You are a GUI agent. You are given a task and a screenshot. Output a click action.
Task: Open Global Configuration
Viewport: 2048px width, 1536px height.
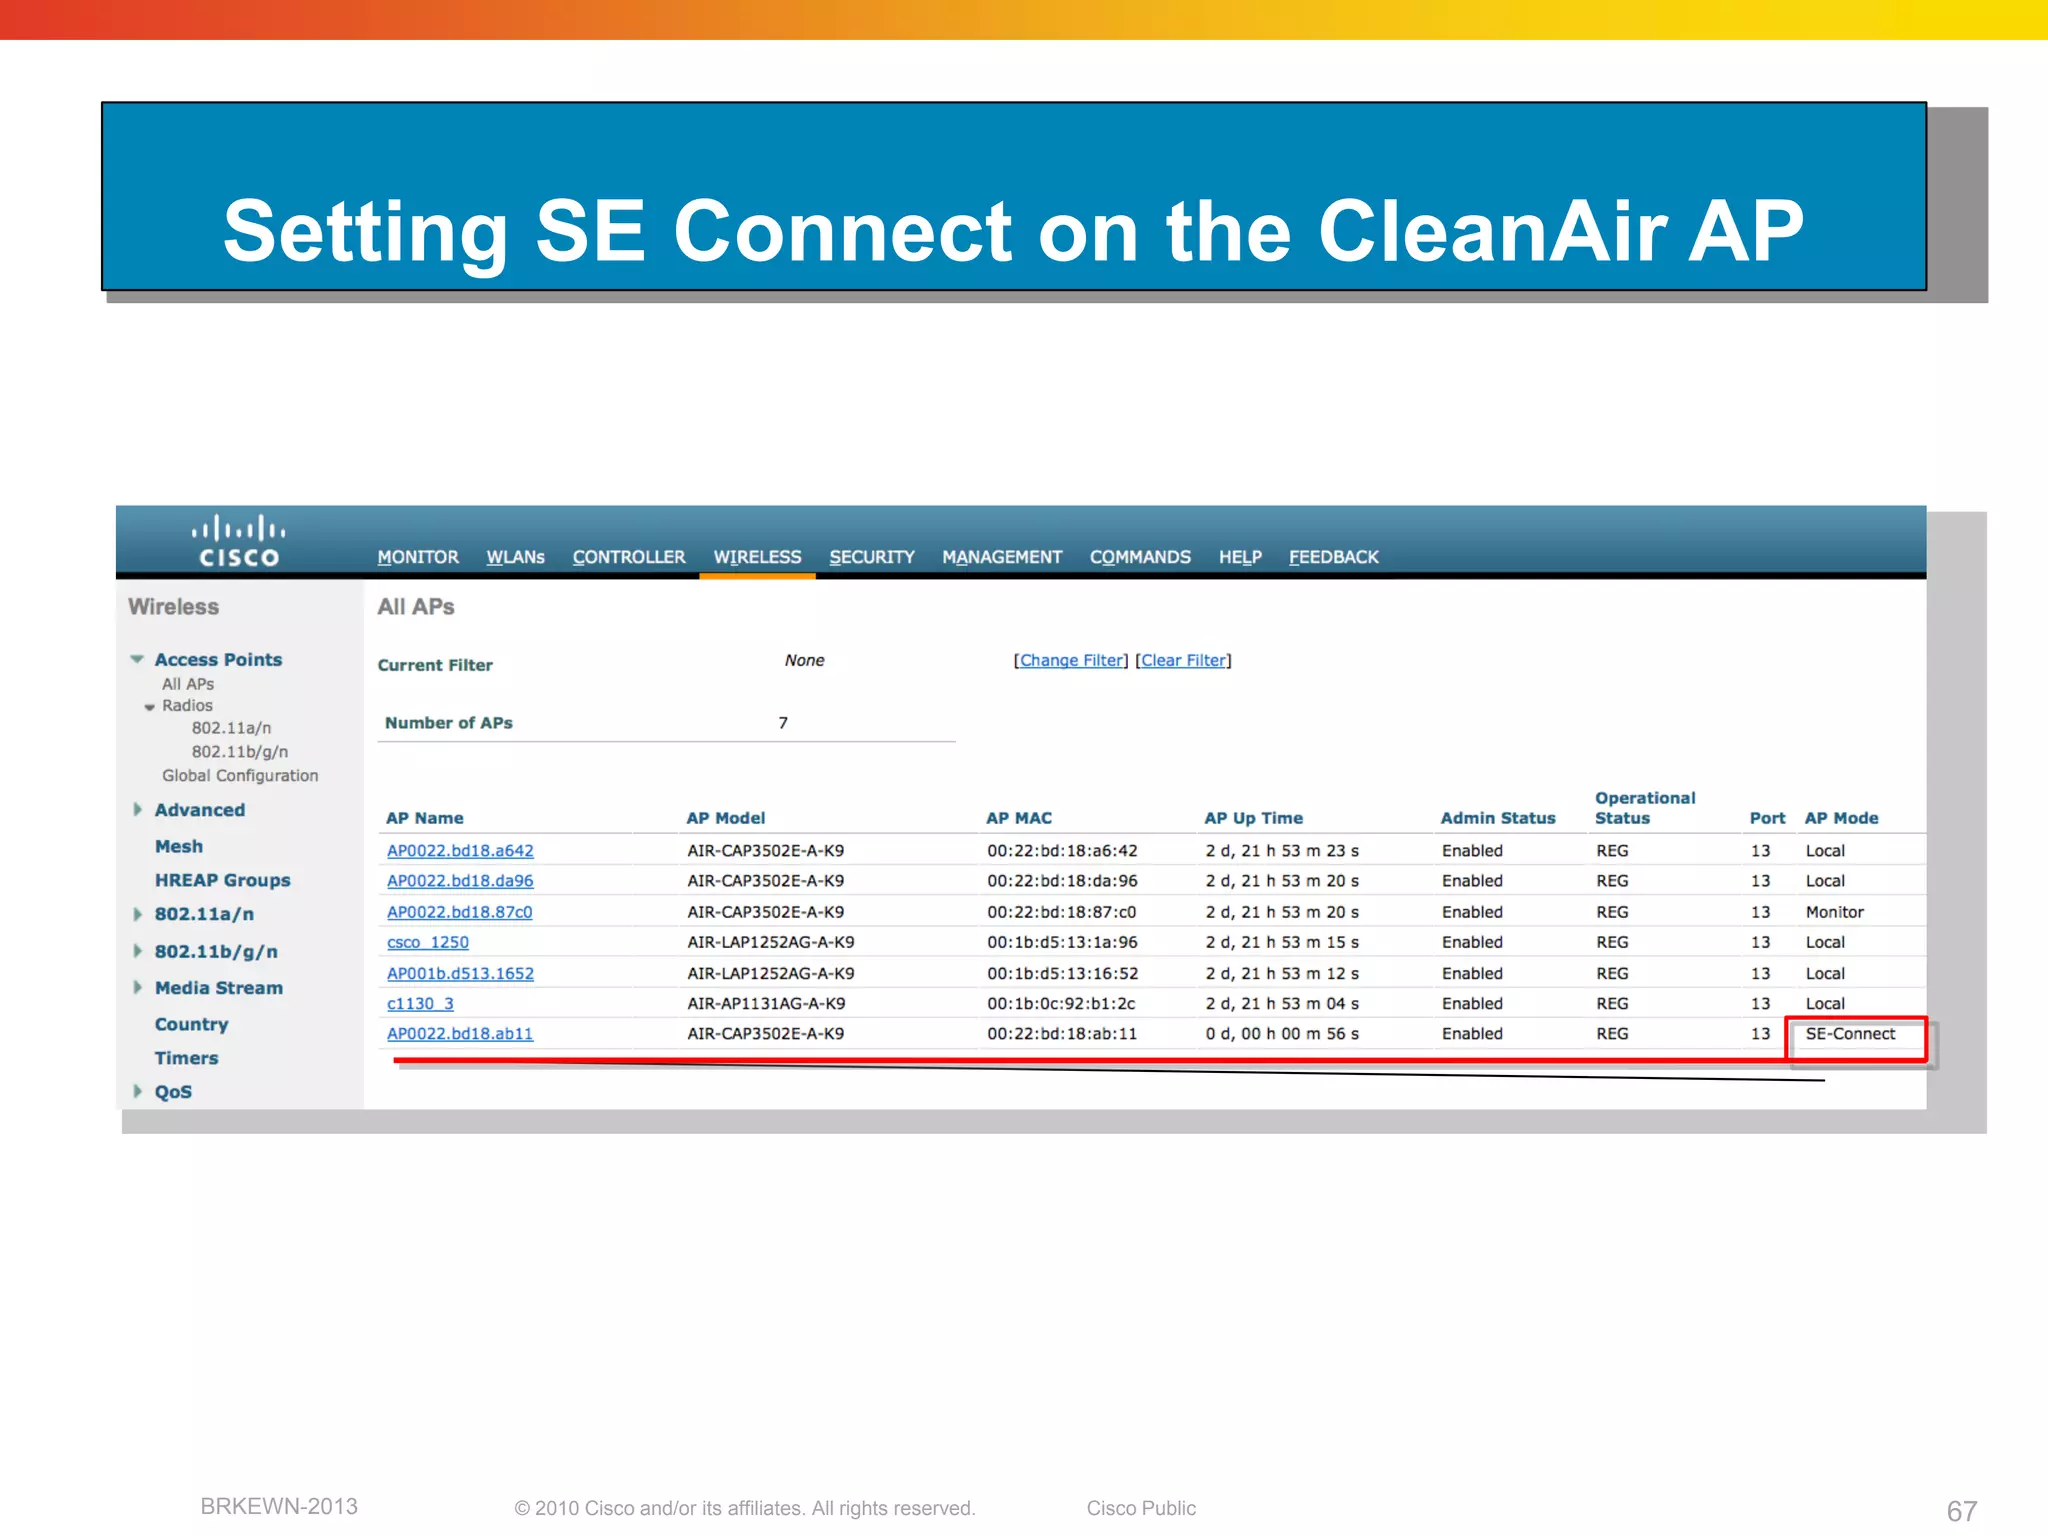[x=240, y=775]
